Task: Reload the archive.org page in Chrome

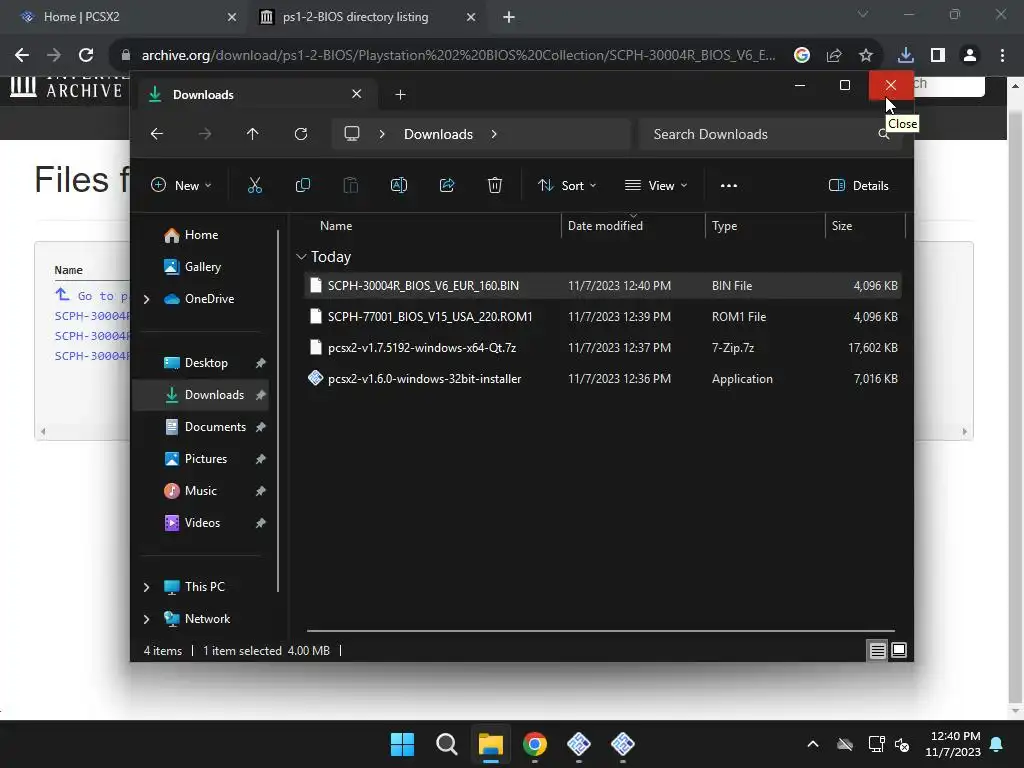Action: tap(86, 56)
